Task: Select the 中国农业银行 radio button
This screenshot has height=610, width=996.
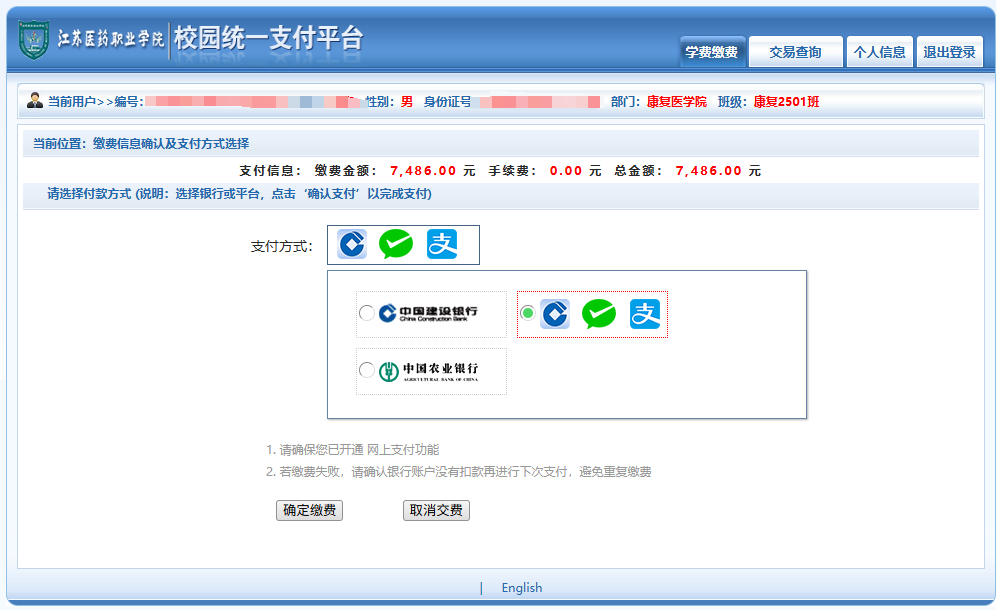Action: [367, 370]
